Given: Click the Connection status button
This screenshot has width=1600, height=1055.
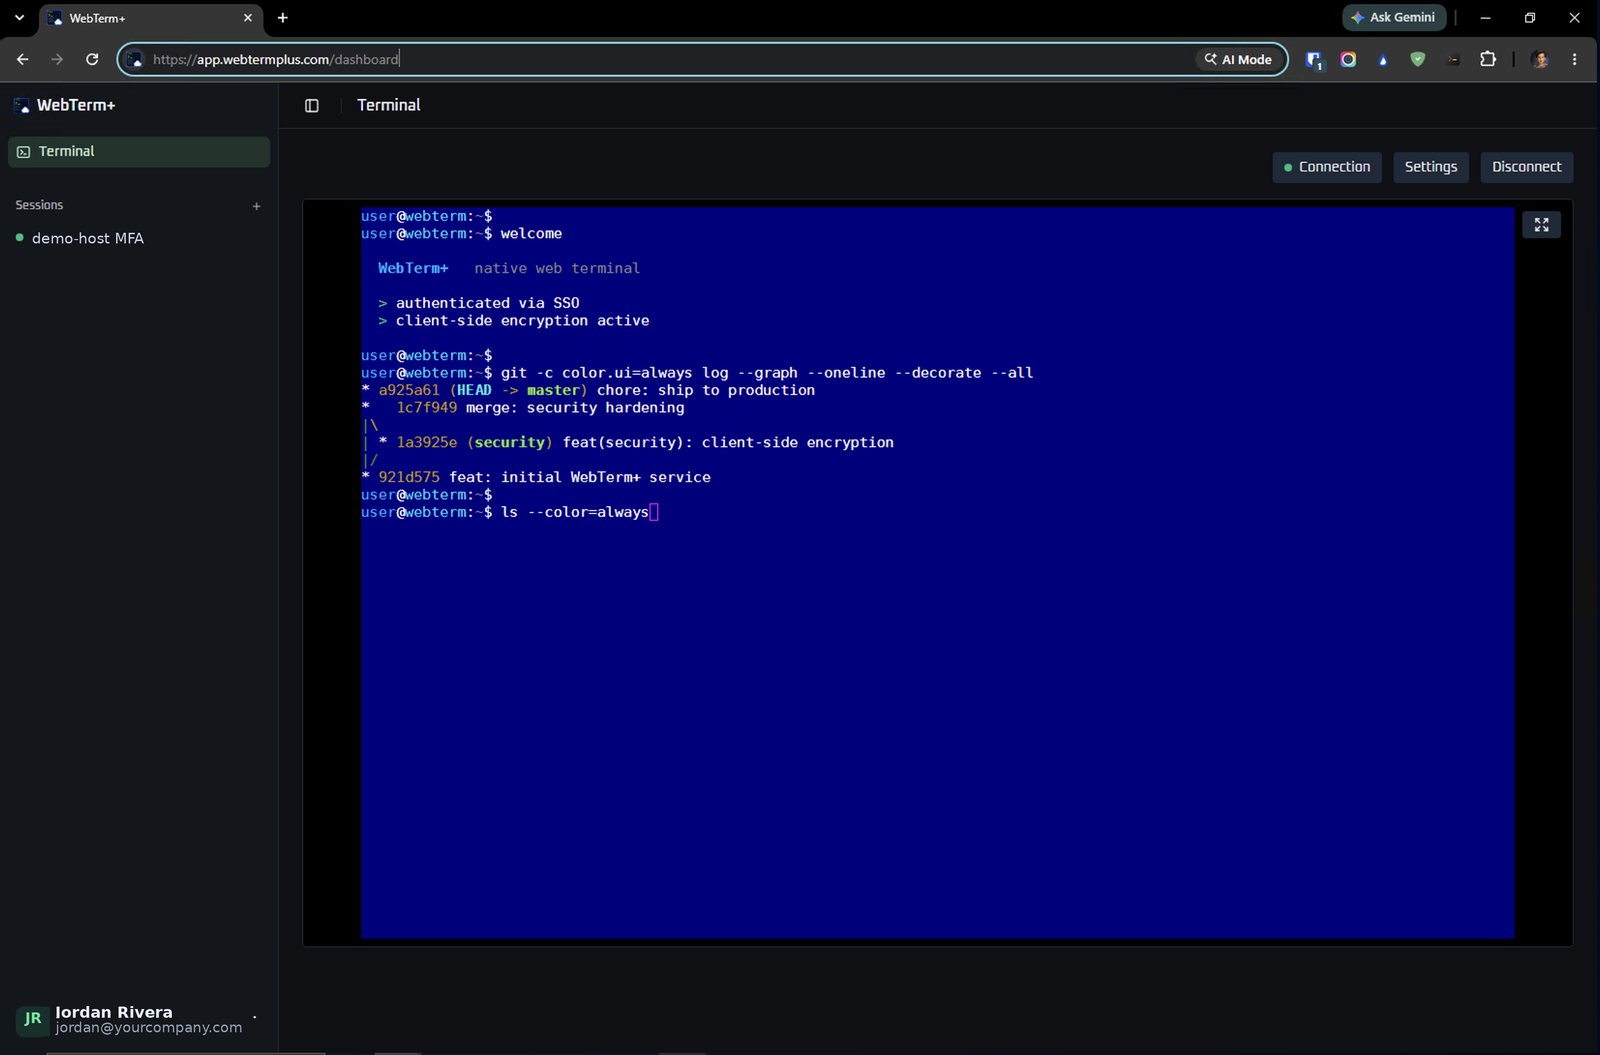Looking at the screenshot, I should click(1327, 167).
